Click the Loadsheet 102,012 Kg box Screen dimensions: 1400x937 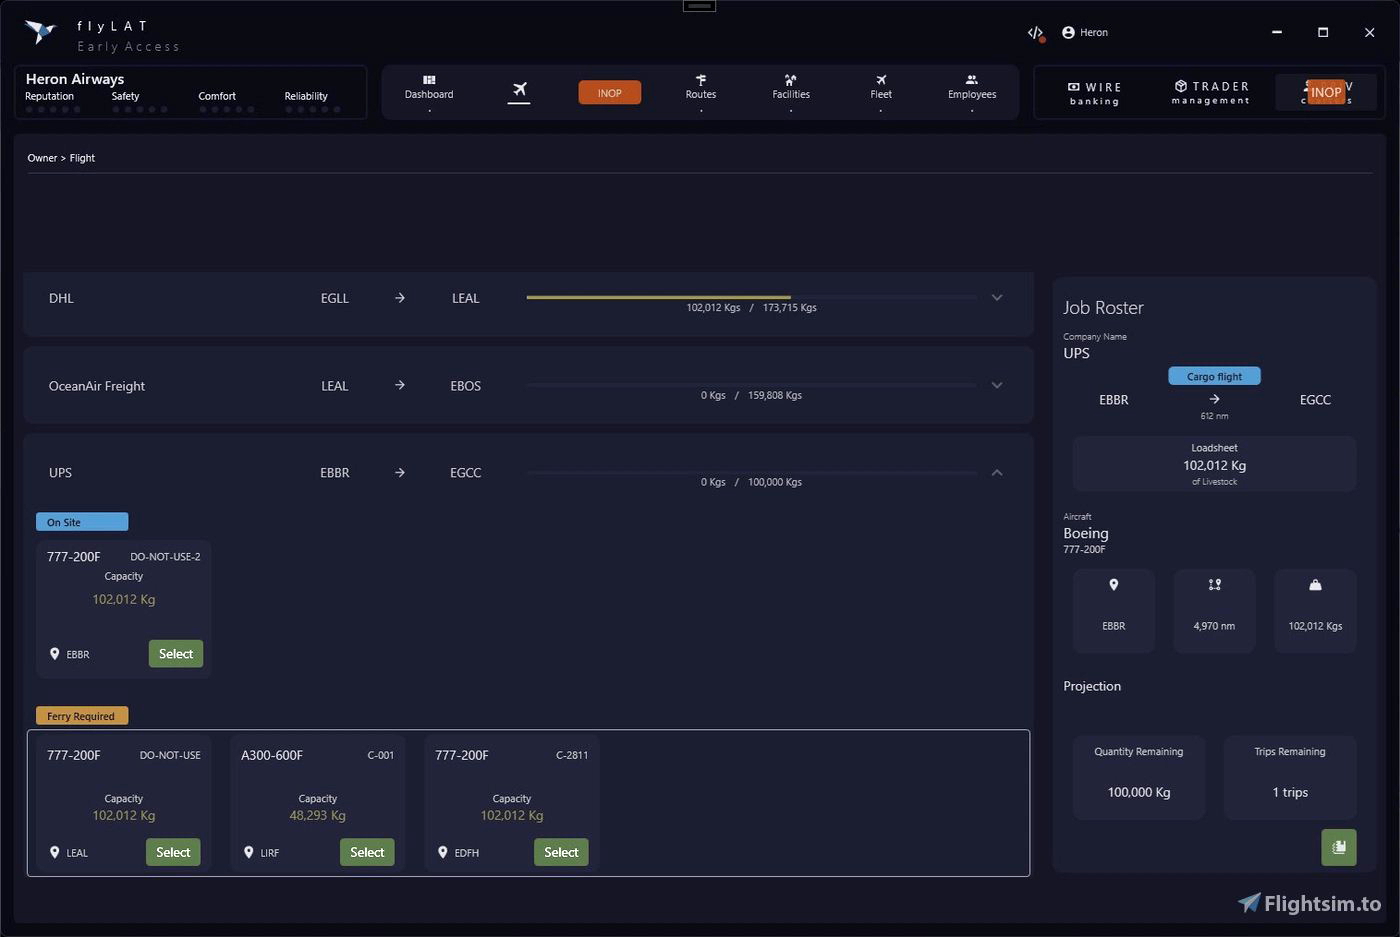(x=1214, y=464)
